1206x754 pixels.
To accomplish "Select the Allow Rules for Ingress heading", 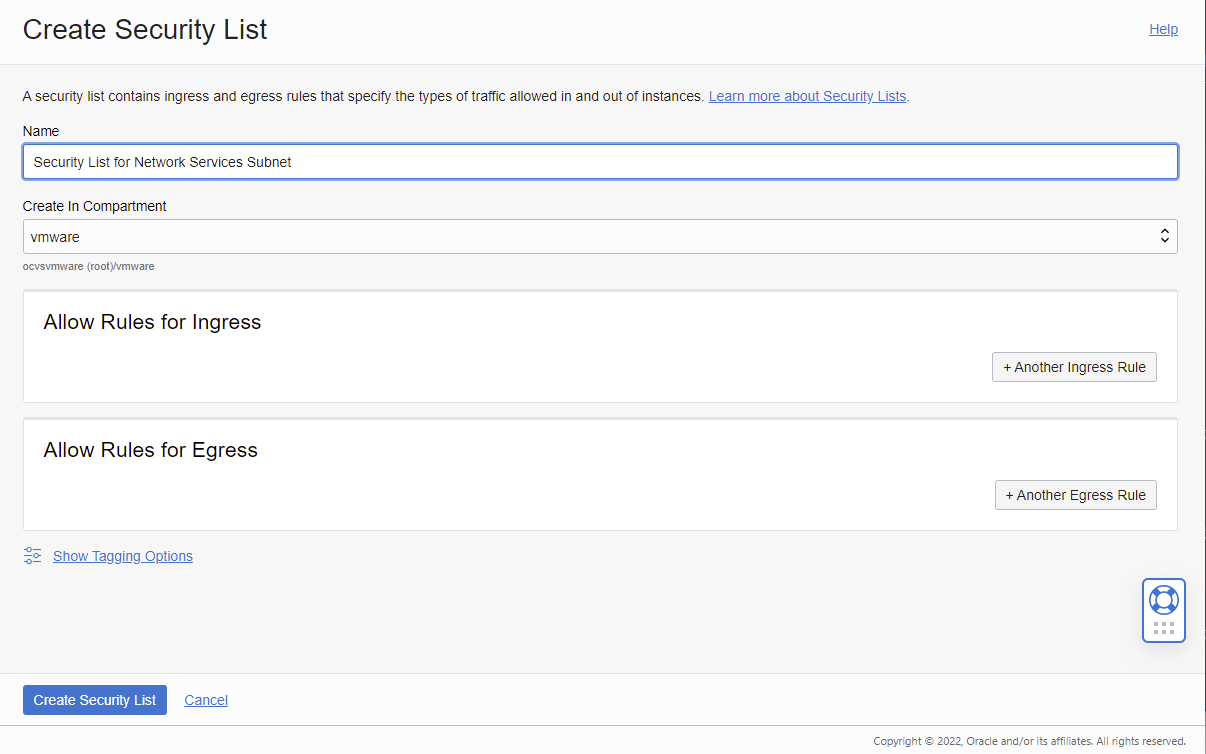I will click(152, 322).
